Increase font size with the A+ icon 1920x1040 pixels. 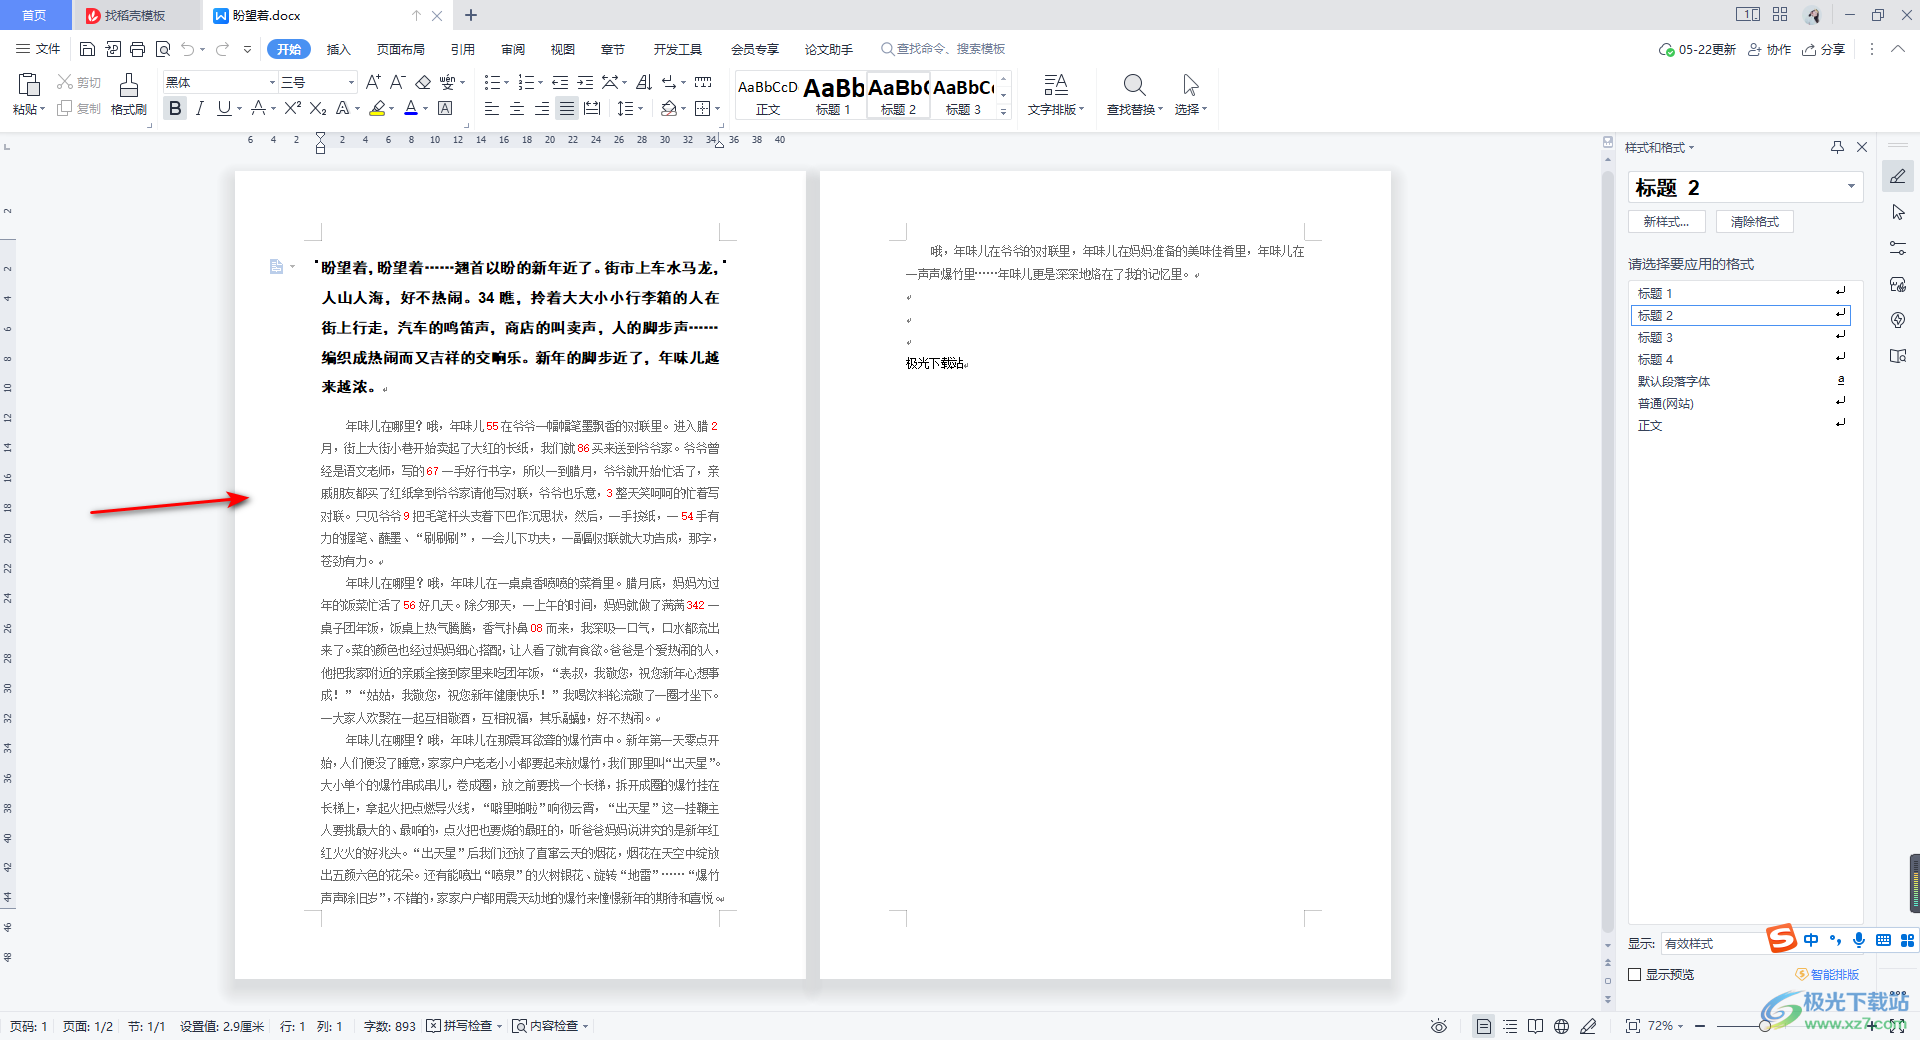click(373, 82)
